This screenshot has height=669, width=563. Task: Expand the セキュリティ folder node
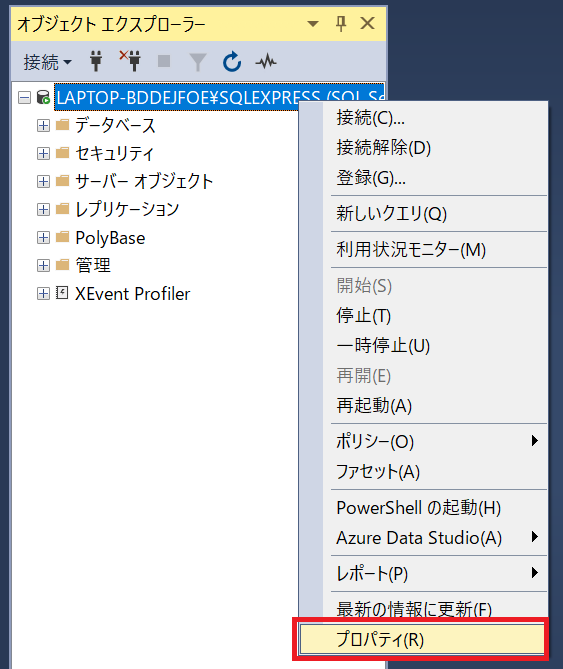(x=43, y=153)
